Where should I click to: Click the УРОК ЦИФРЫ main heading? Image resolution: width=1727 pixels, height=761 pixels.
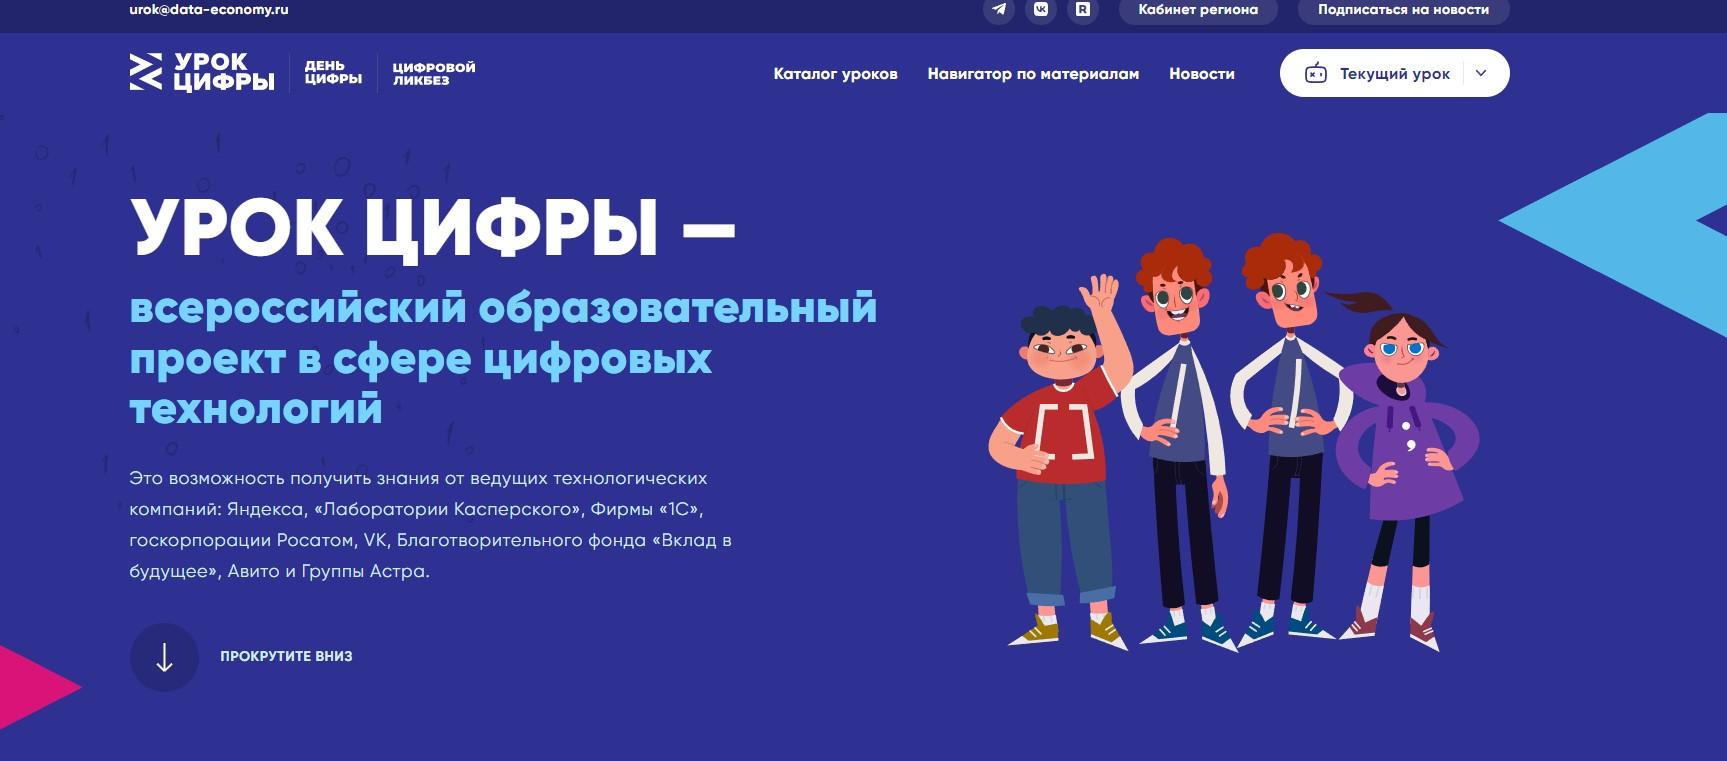tap(432, 229)
